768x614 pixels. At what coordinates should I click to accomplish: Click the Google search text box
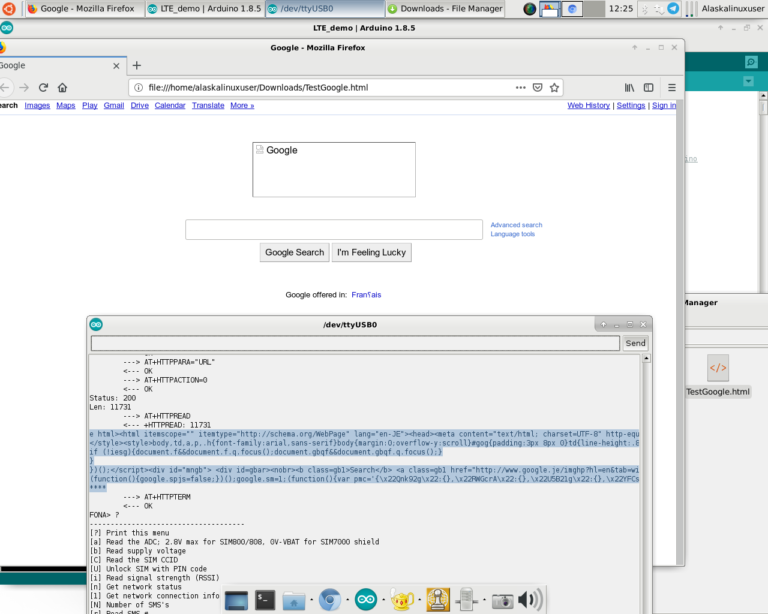click(334, 230)
